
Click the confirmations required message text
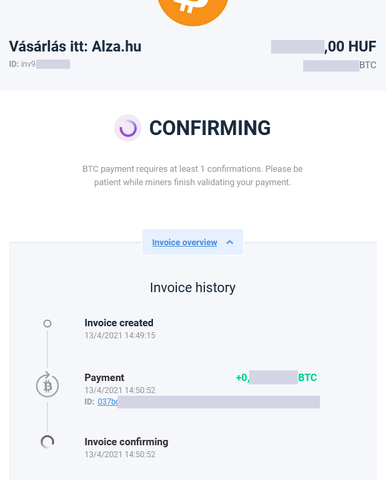(x=193, y=176)
